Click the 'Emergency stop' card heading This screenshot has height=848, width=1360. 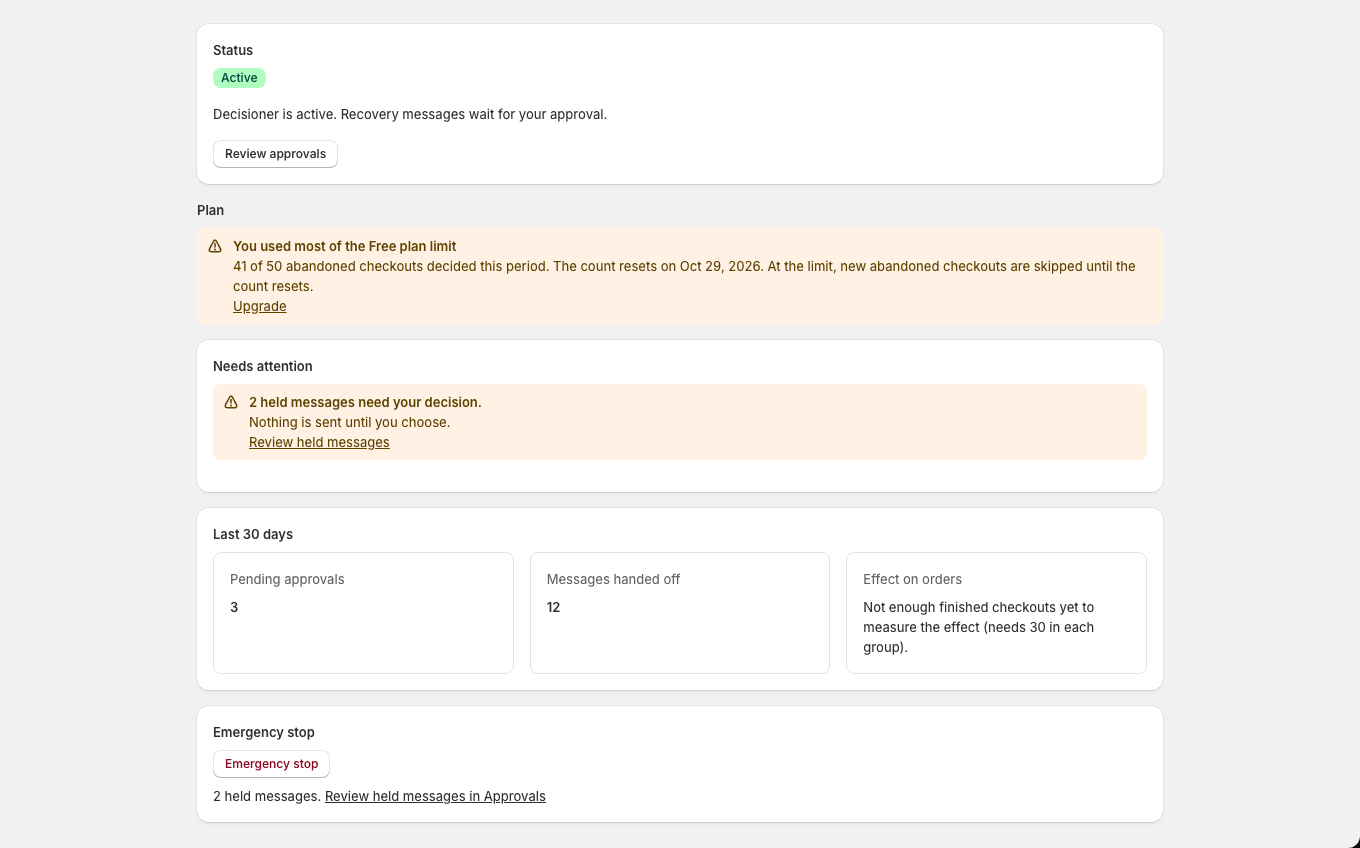(264, 732)
